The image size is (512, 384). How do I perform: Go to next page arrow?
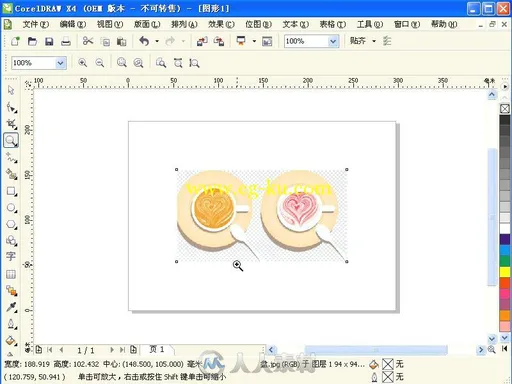112,350
